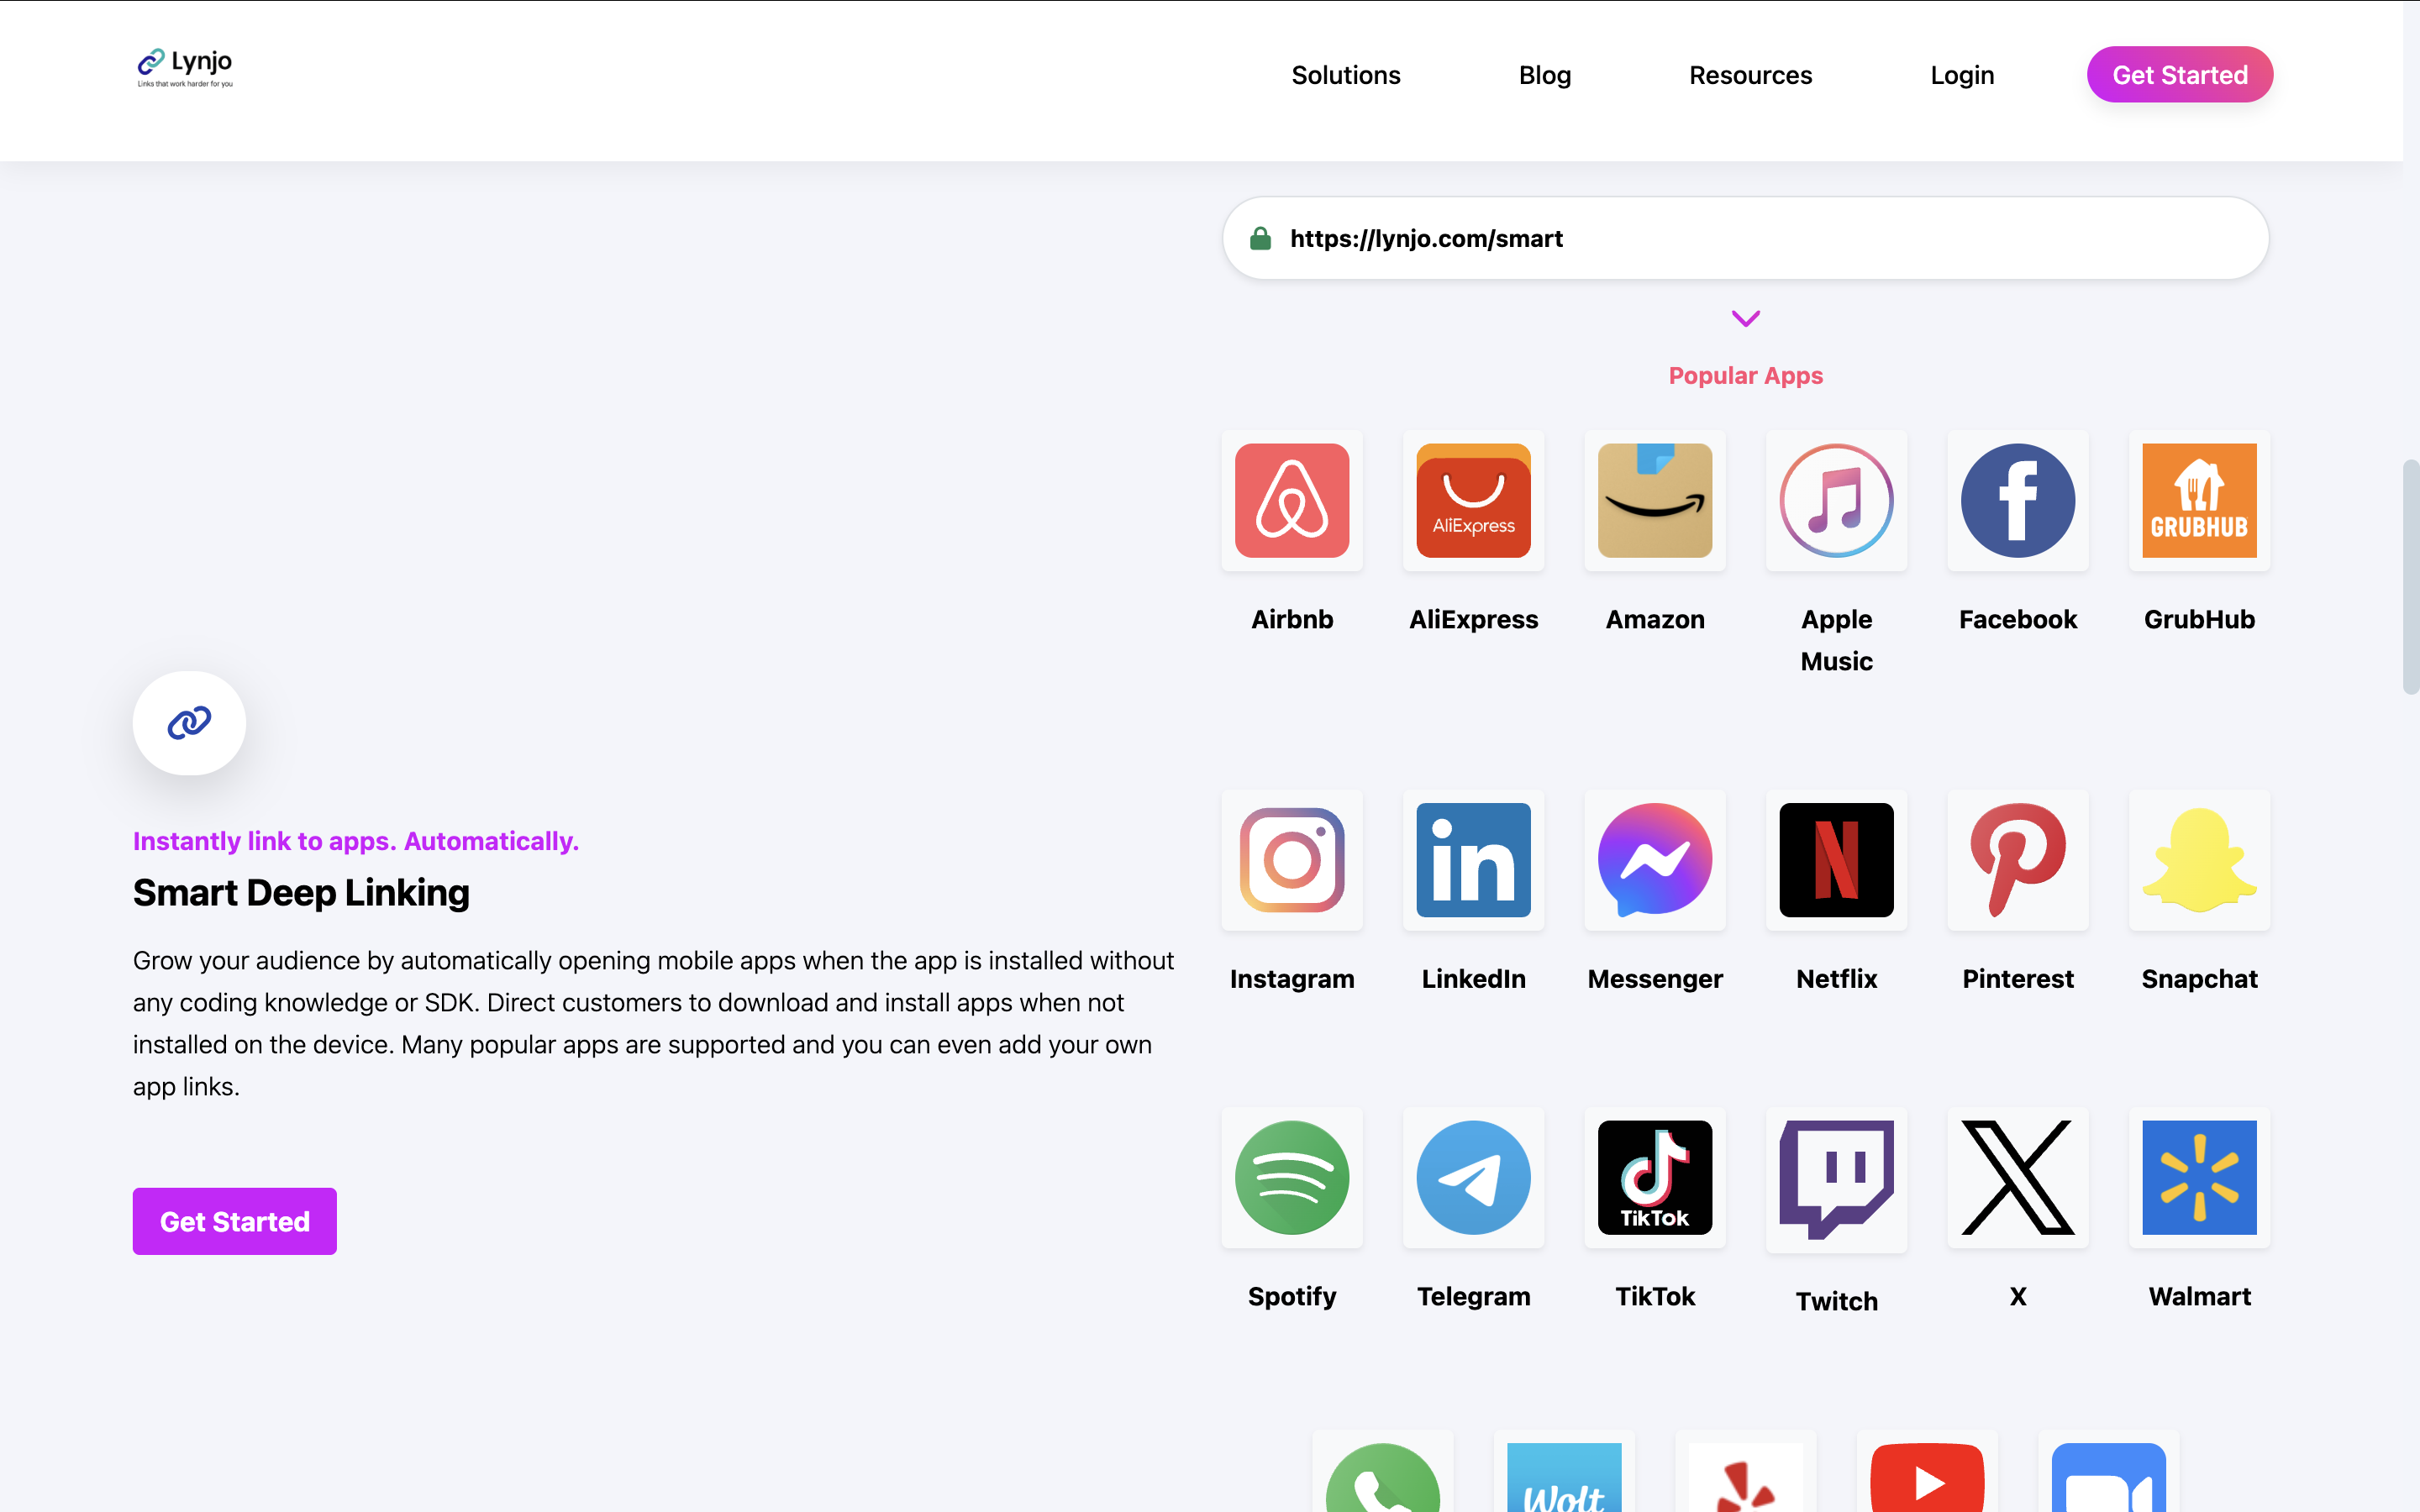Open the Blog page
The width and height of the screenshot is (2420, 1512).
tap(1545, 75)
